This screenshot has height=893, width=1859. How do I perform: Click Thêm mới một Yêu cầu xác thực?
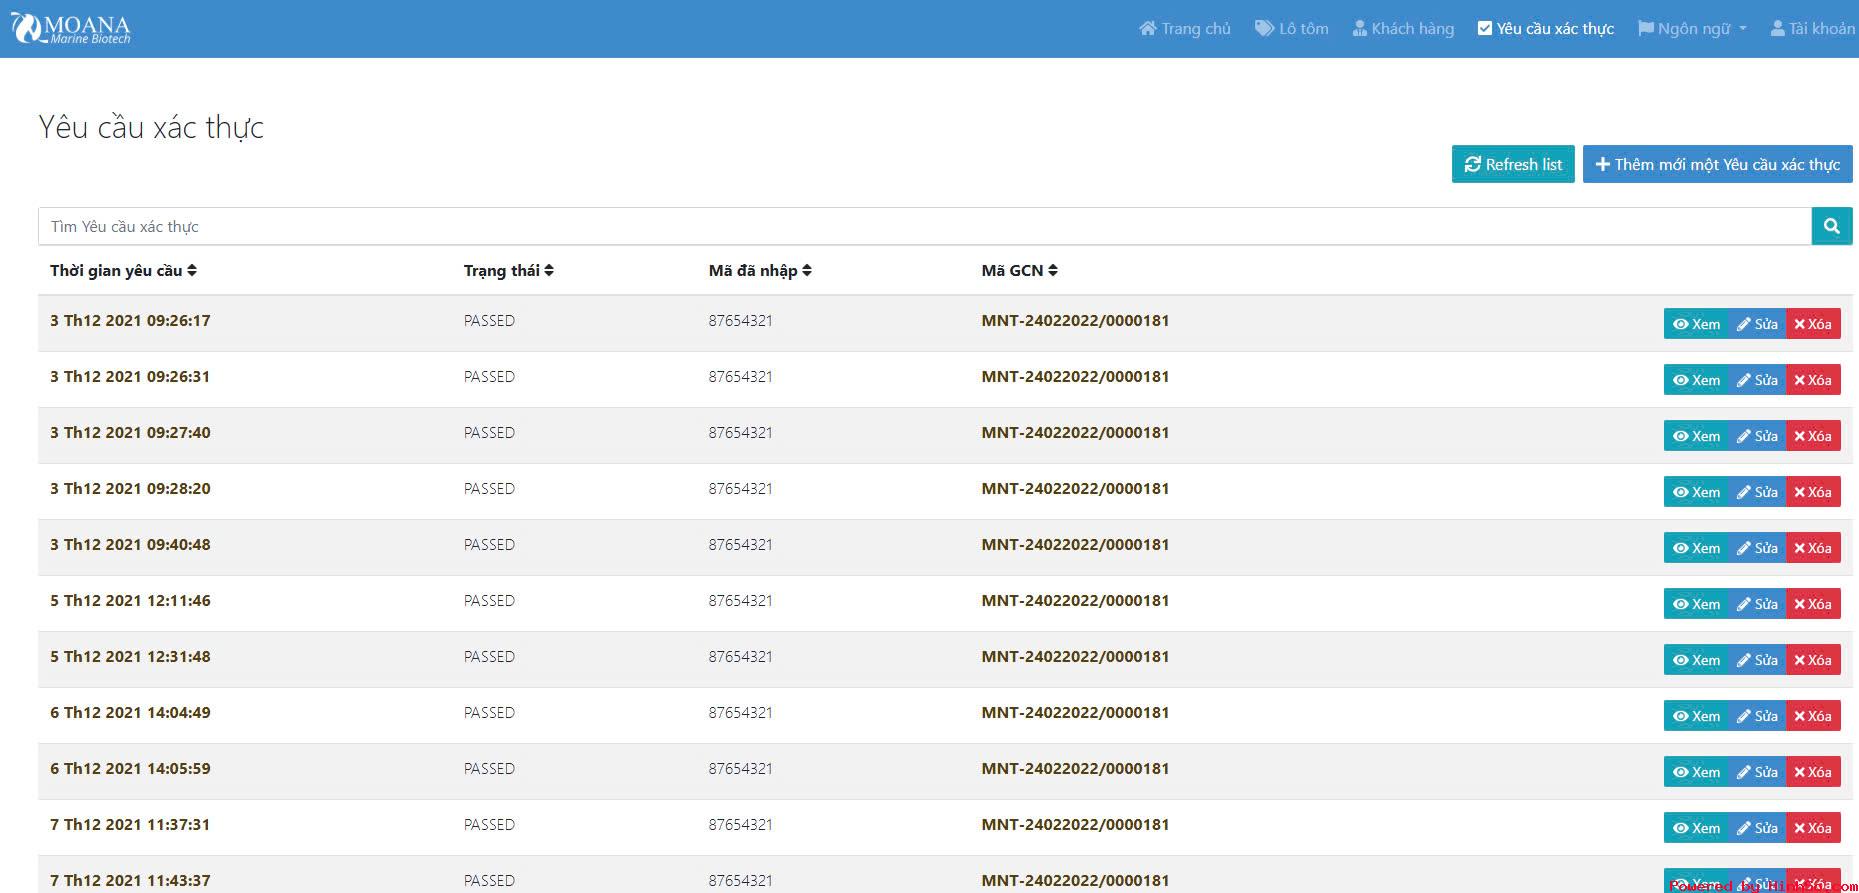click(x=1717, y=164)
